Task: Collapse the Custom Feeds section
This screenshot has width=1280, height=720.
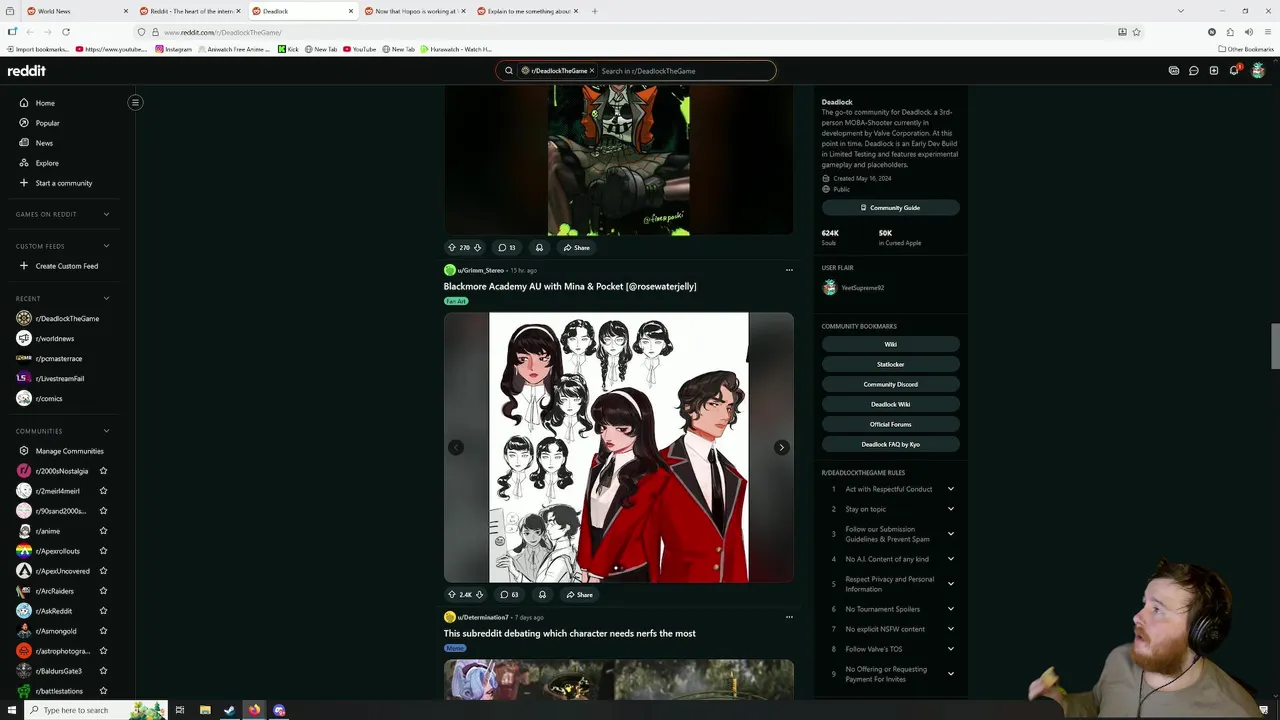Action: coord(106,246)
